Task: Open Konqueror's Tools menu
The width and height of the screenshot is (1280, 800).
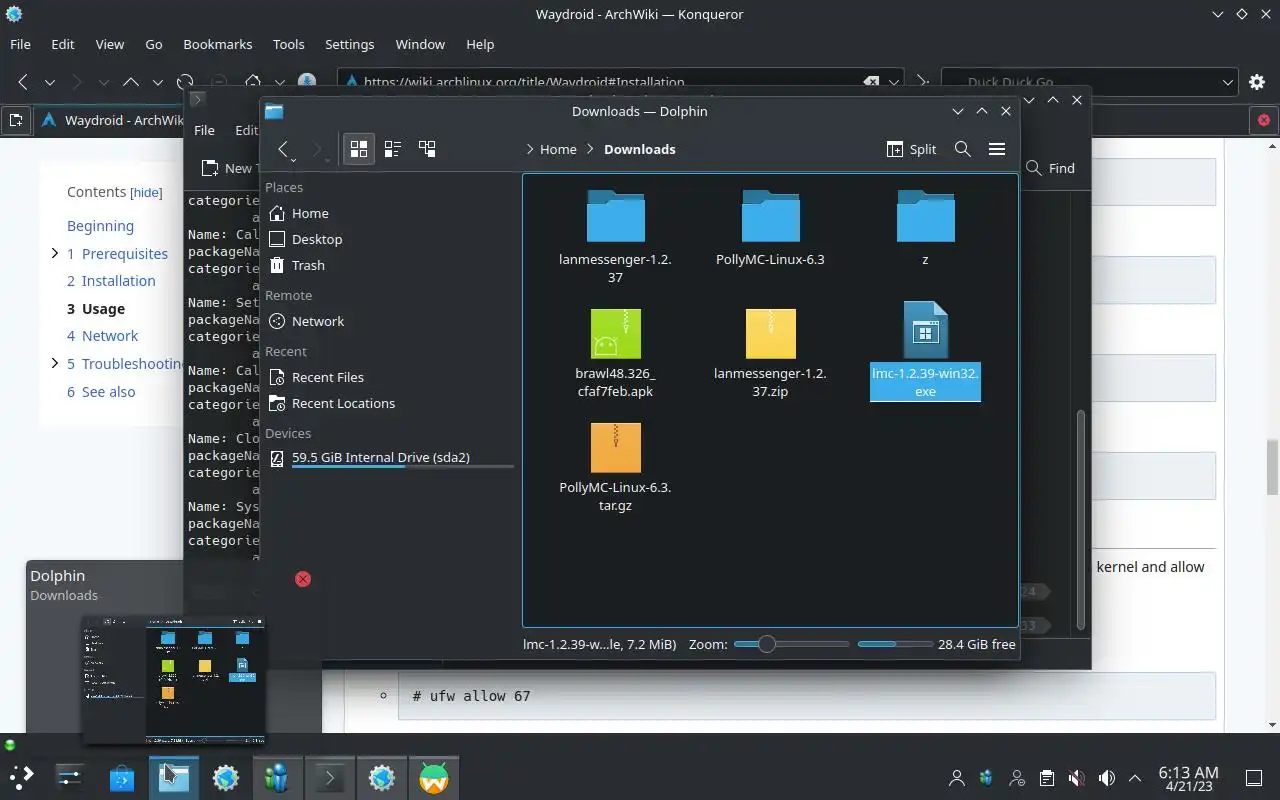Action: 288,44
